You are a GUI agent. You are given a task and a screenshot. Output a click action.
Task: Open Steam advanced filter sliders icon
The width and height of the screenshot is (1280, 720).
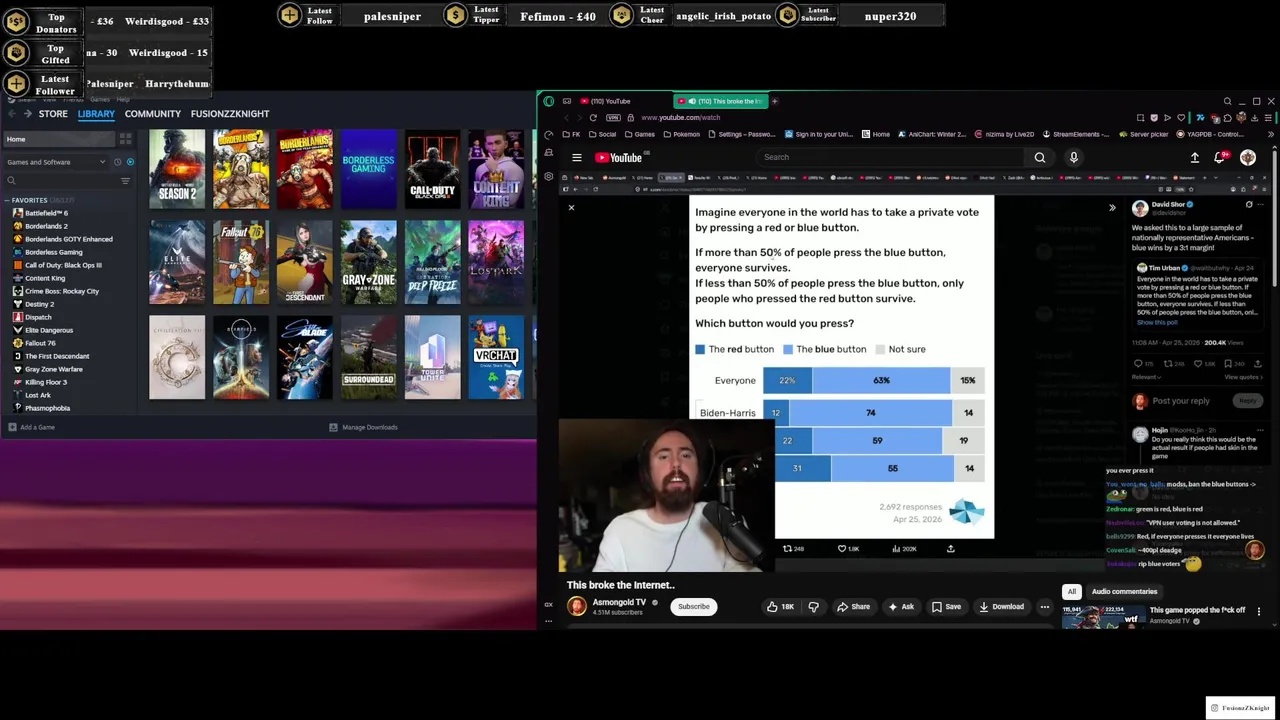(125, 181)
